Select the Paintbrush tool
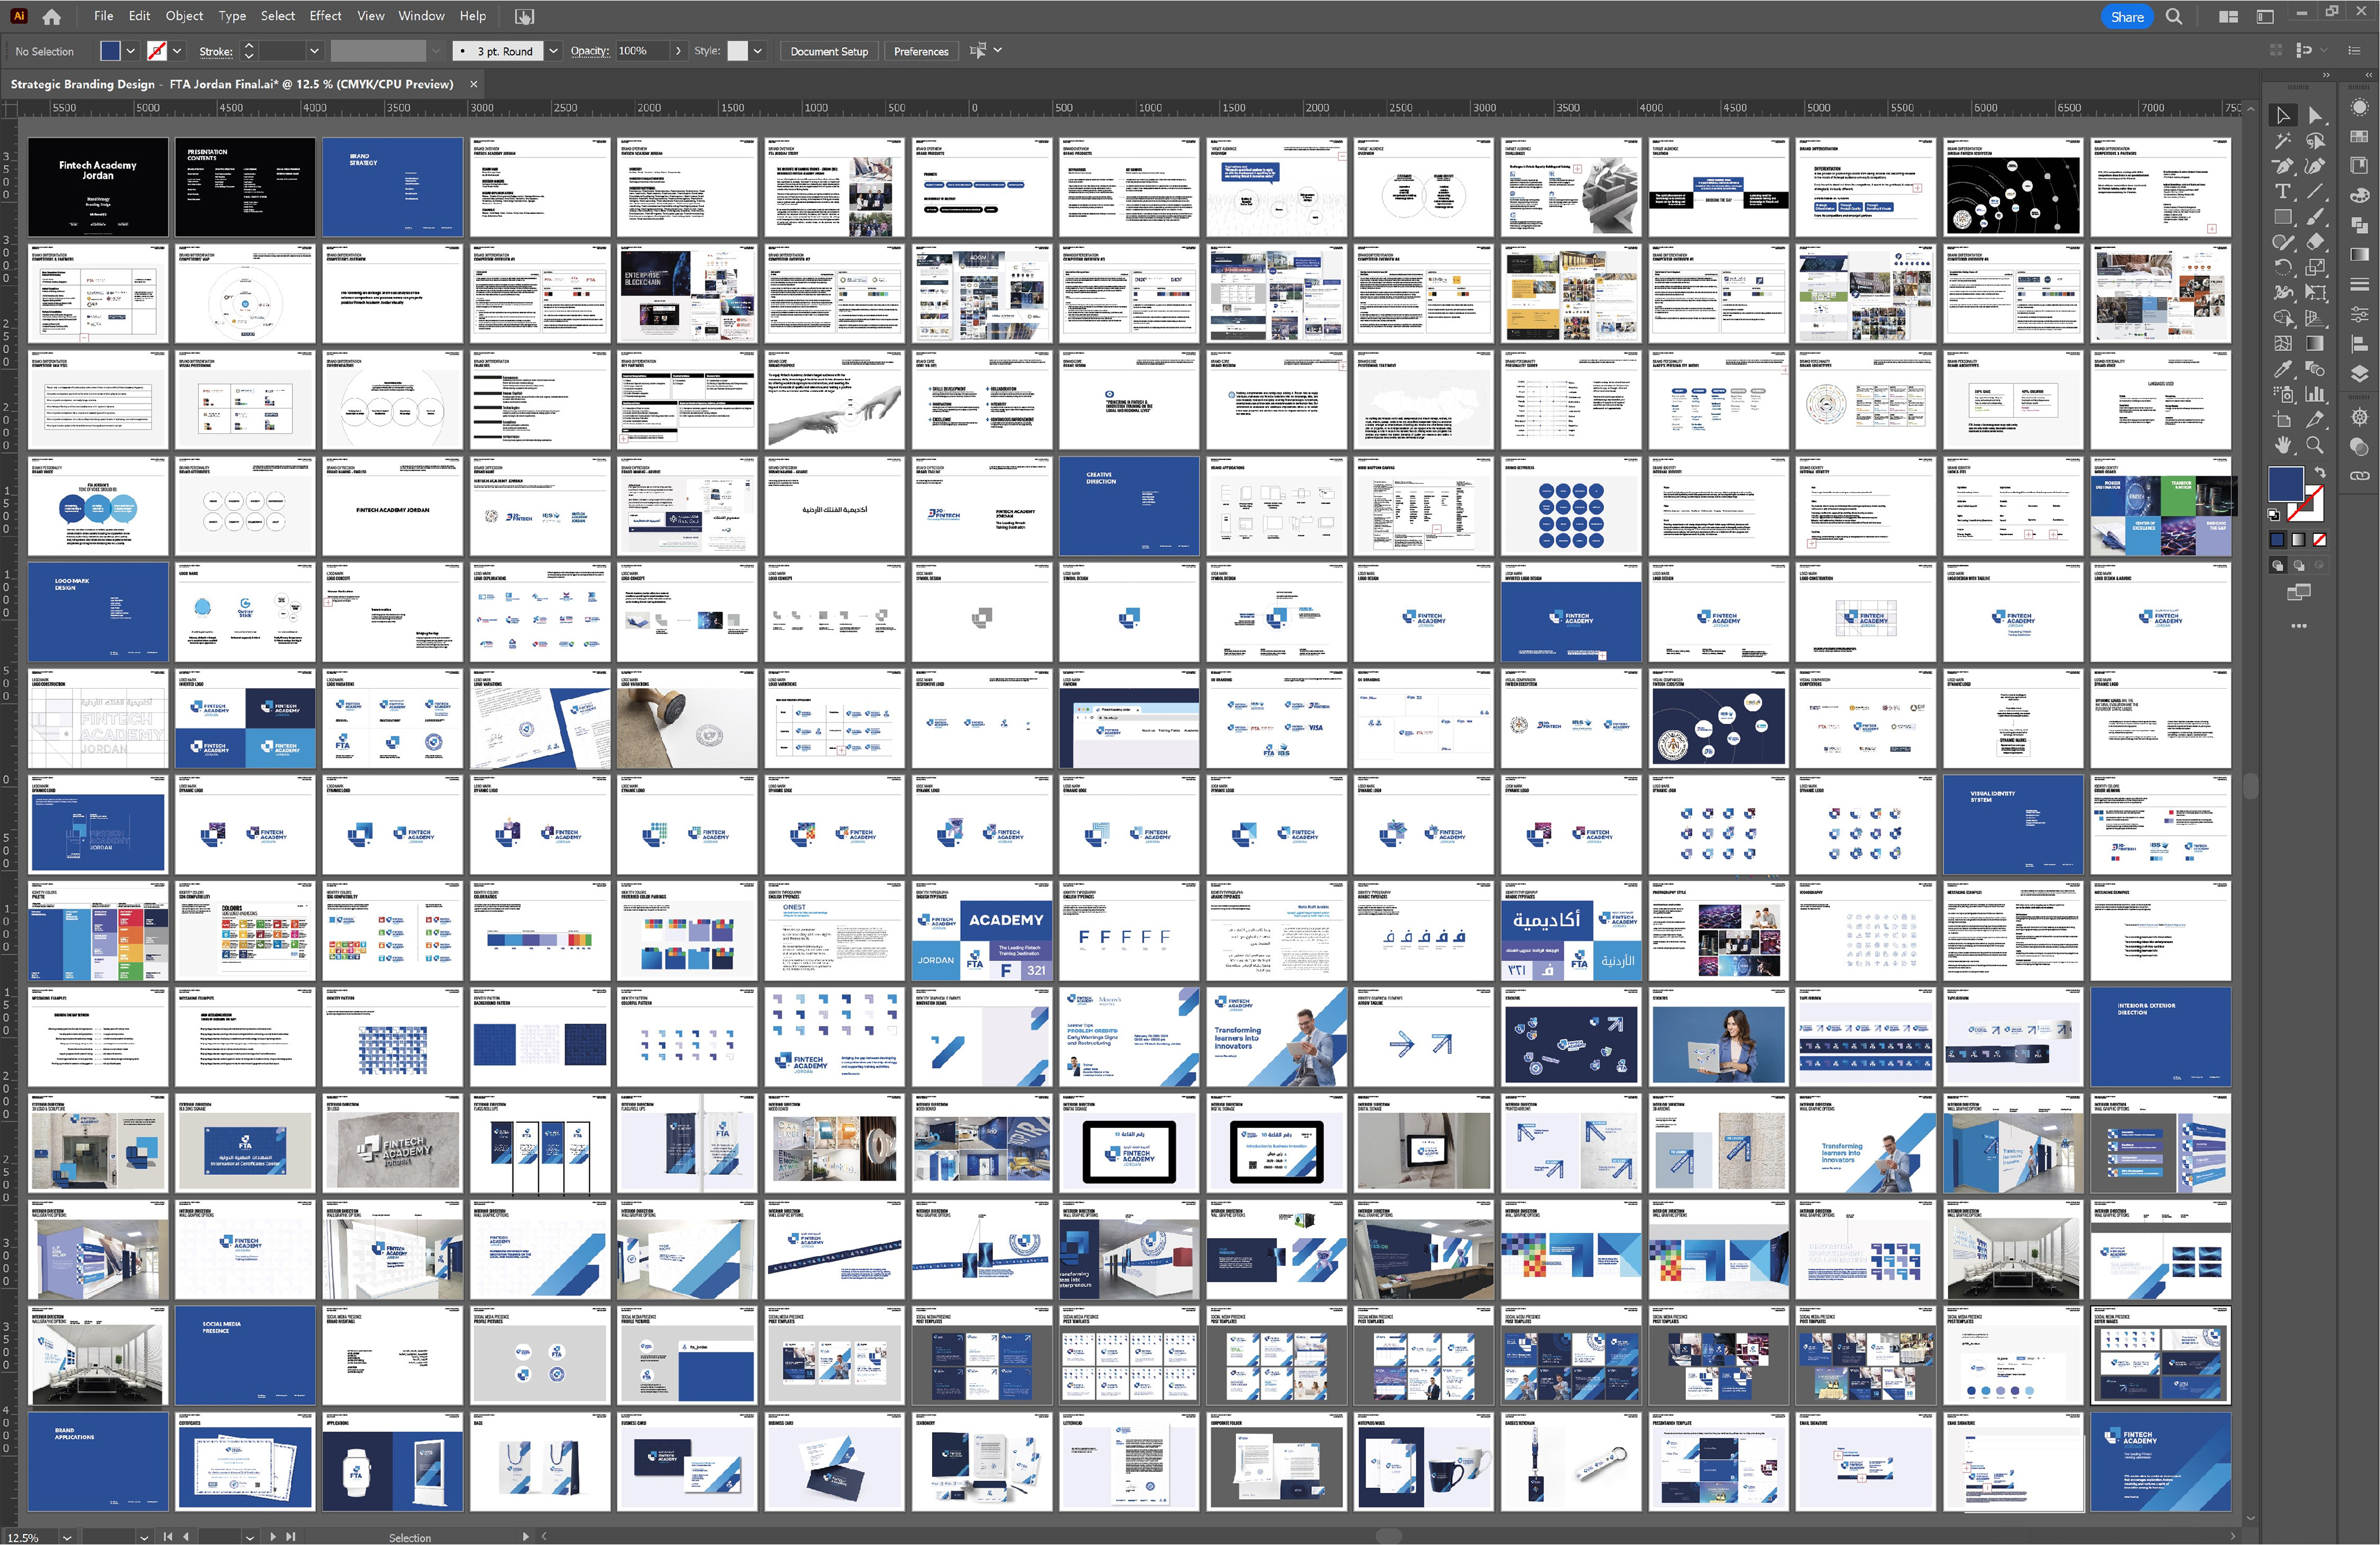 [x=2315, y=216]
